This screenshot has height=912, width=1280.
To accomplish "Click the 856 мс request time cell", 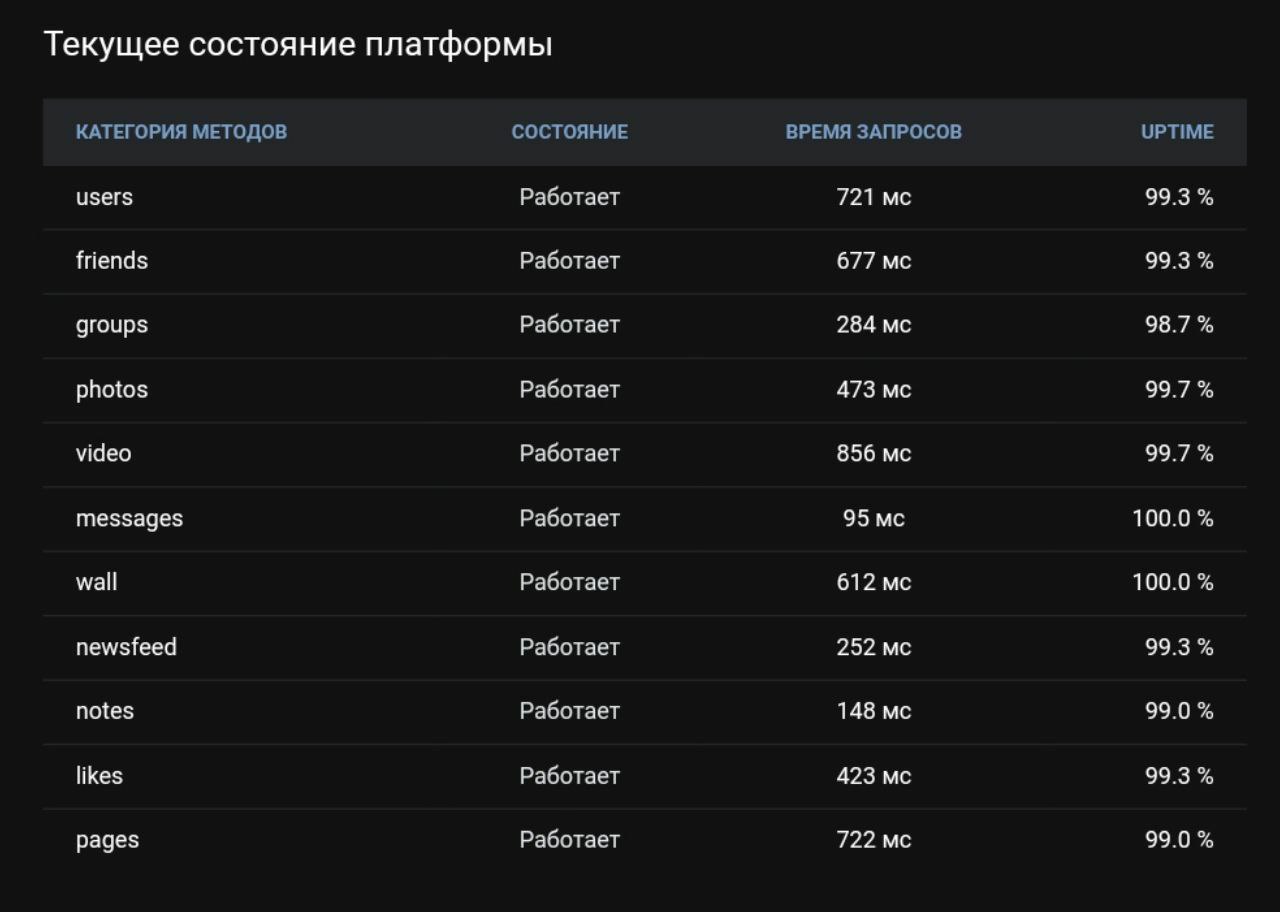I will point(873,454).
